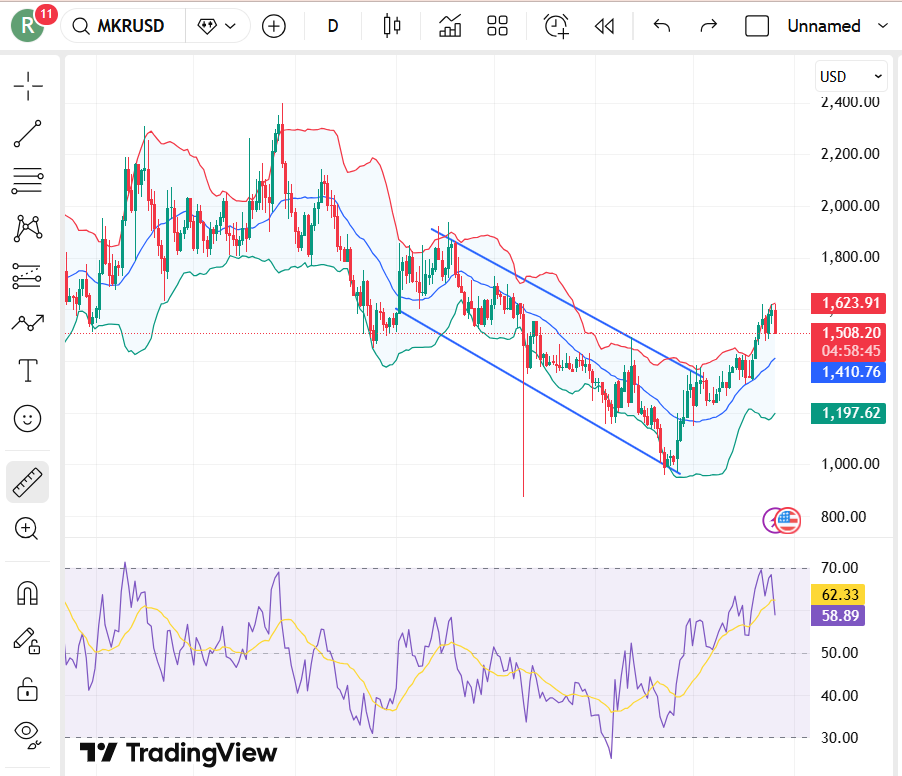Open the XABCD pattern tools
This screenshot has width=902, height=776.
point(28,229)
